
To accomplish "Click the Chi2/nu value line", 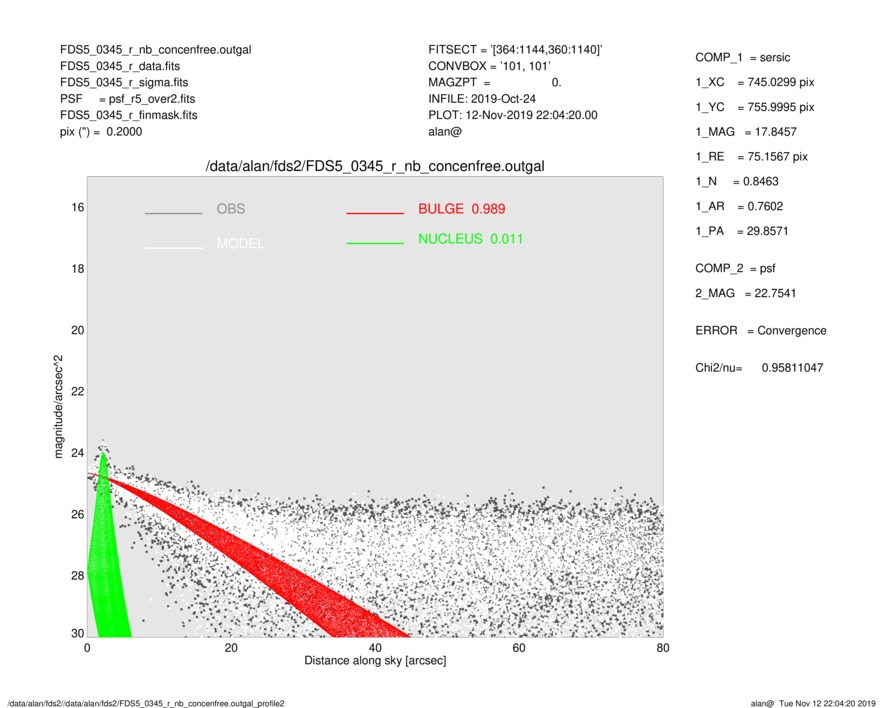I will pos(759,368).
